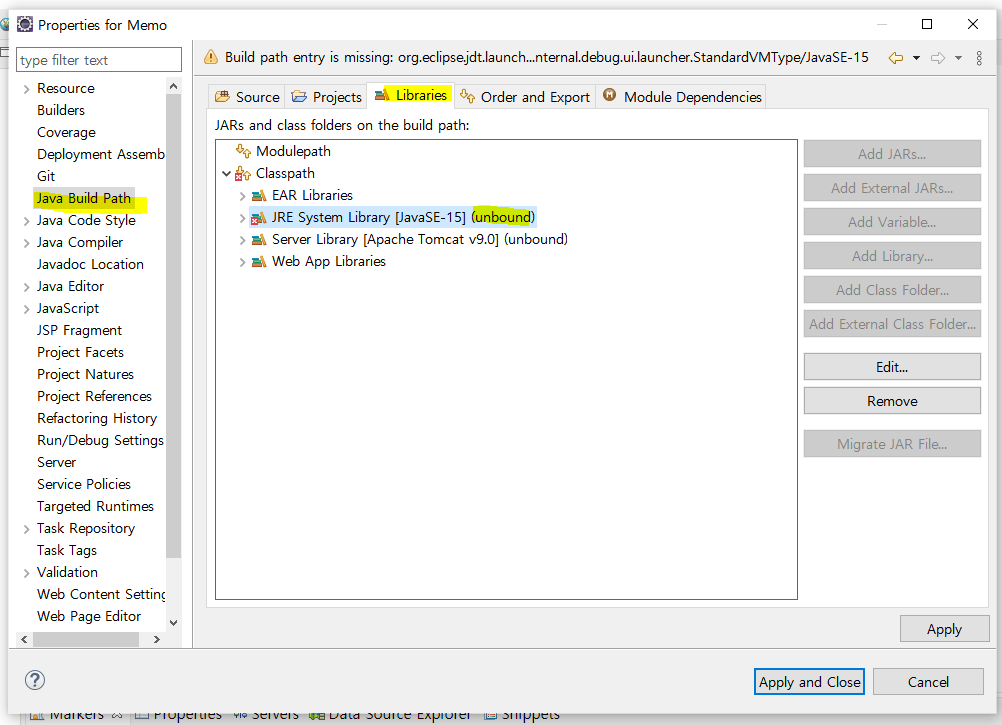Viewport: 1002px width, 725px height.
Task: Select Server in the sidebar
Action: 56,462
